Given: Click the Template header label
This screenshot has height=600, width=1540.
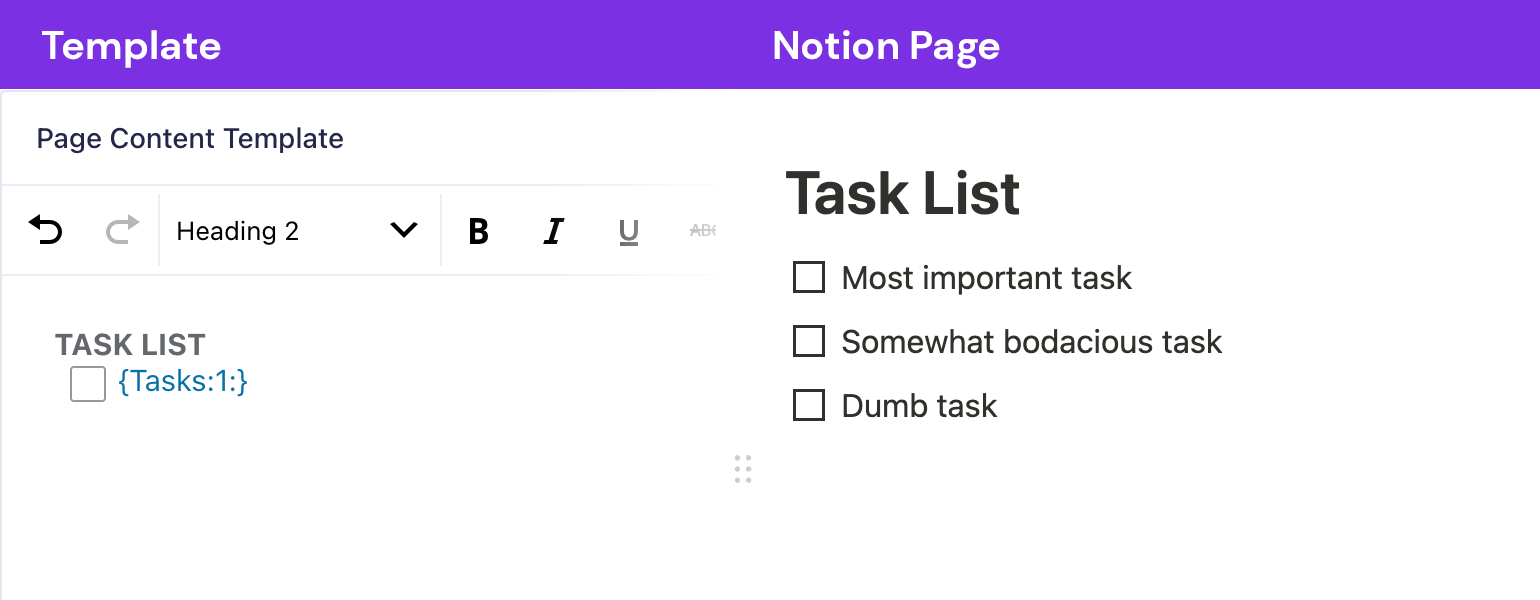Looking at the screenshot, I should (x=131, y=46).
